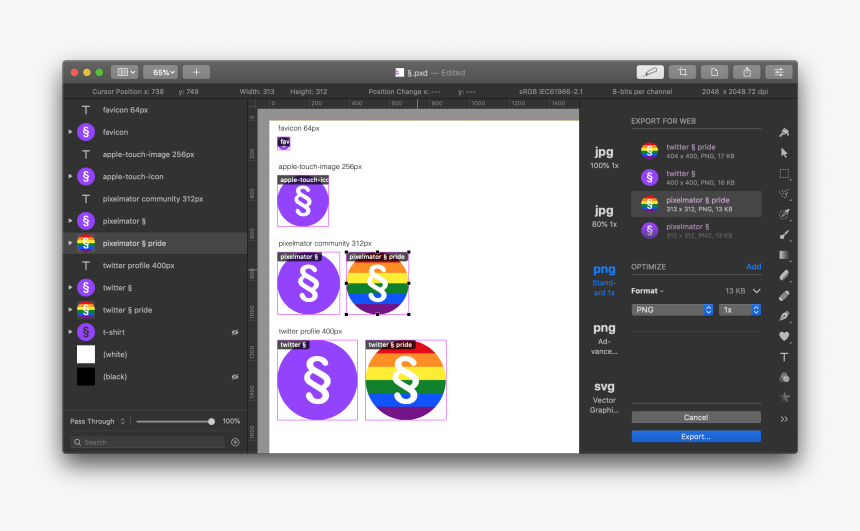The image size is (860, 531).
Task: Show the hidden t-shirt layer
Action: point(235,332)
